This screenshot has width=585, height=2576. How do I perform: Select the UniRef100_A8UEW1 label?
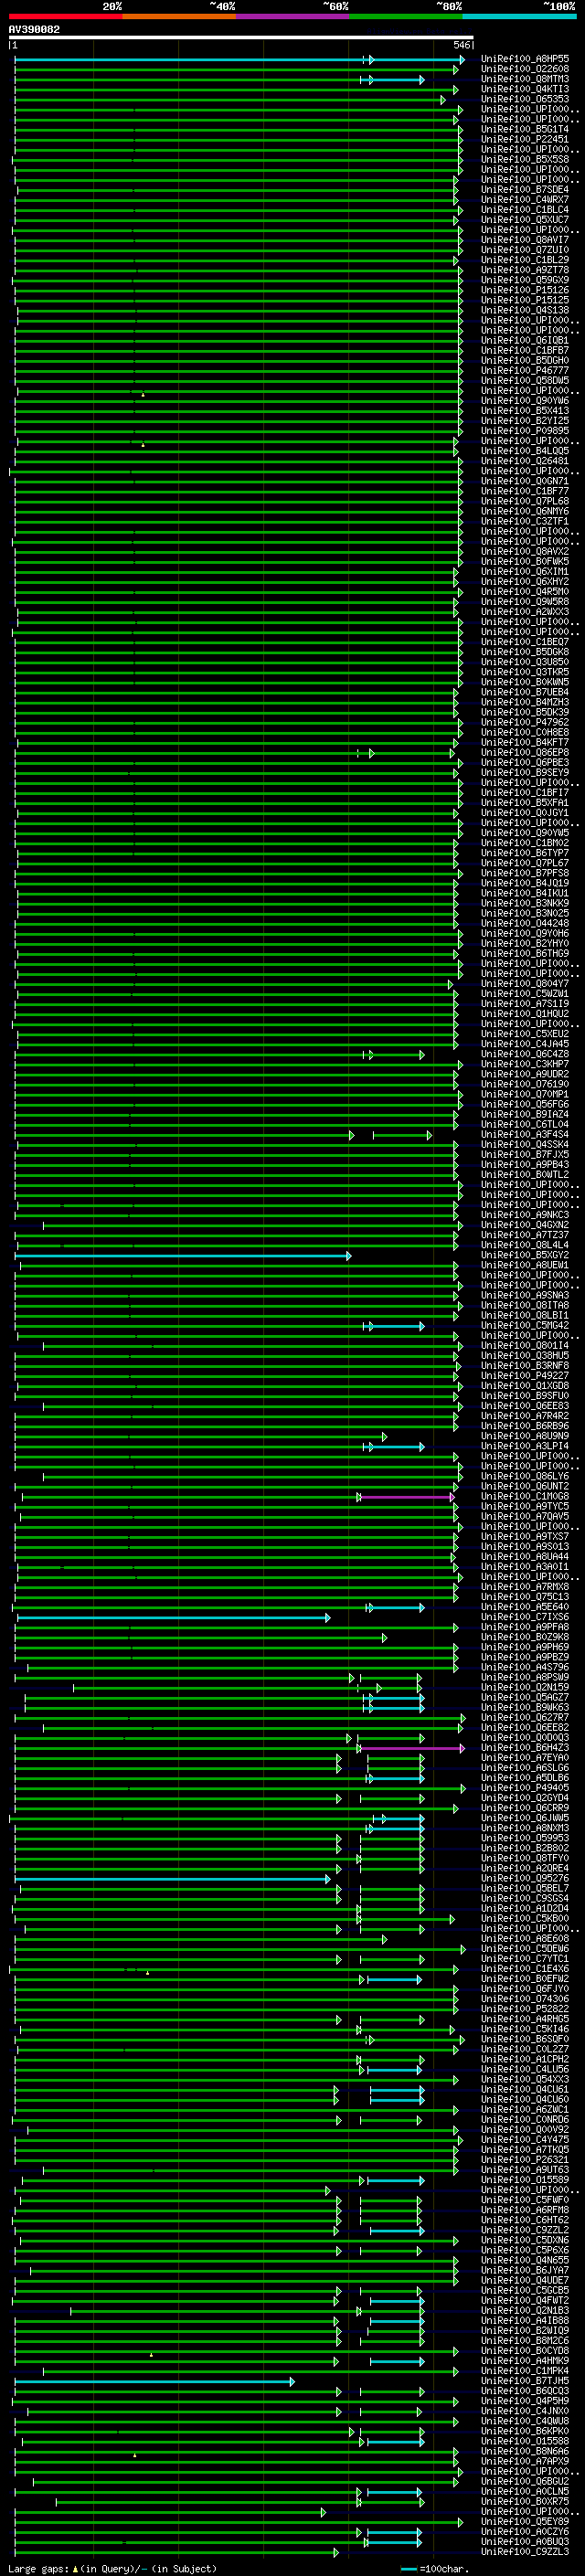pos(525,1265)
